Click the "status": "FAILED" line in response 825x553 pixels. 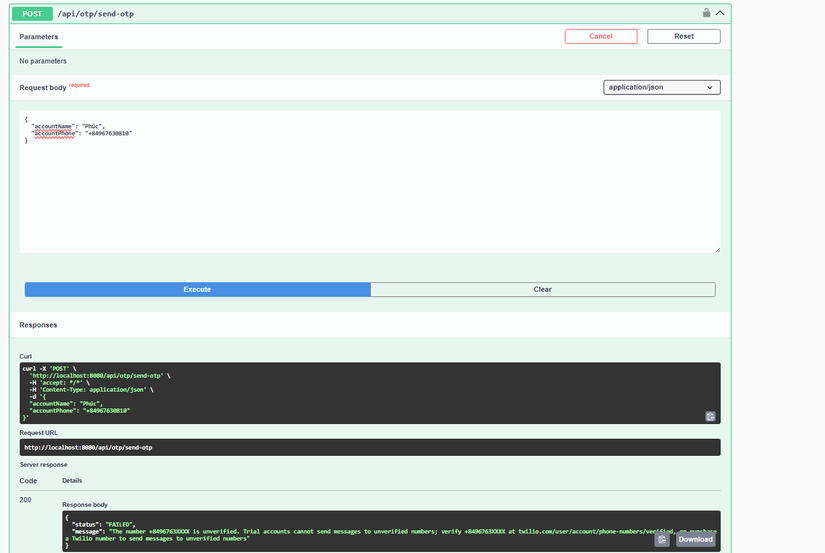tap(104, 525)
